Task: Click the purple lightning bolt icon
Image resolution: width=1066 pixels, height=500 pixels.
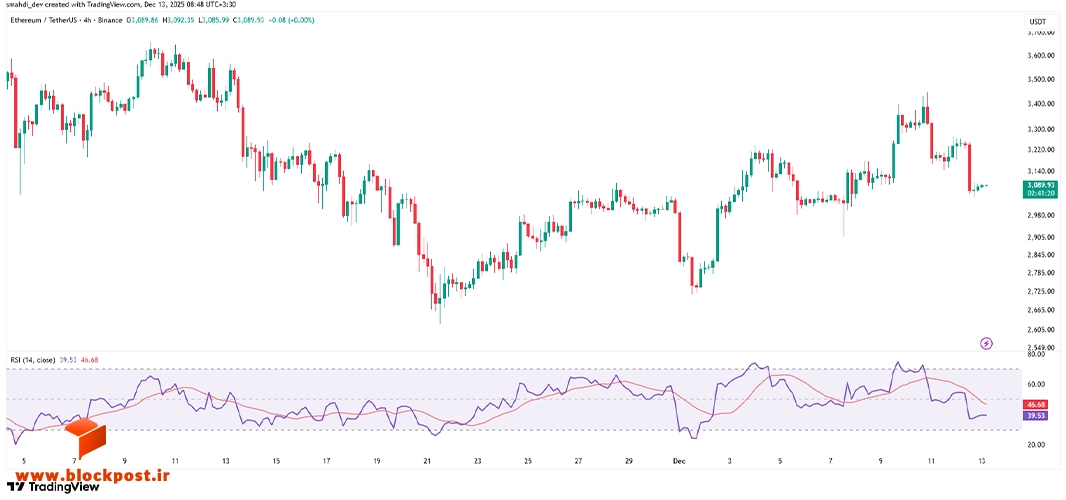Action: pos(986,343)
